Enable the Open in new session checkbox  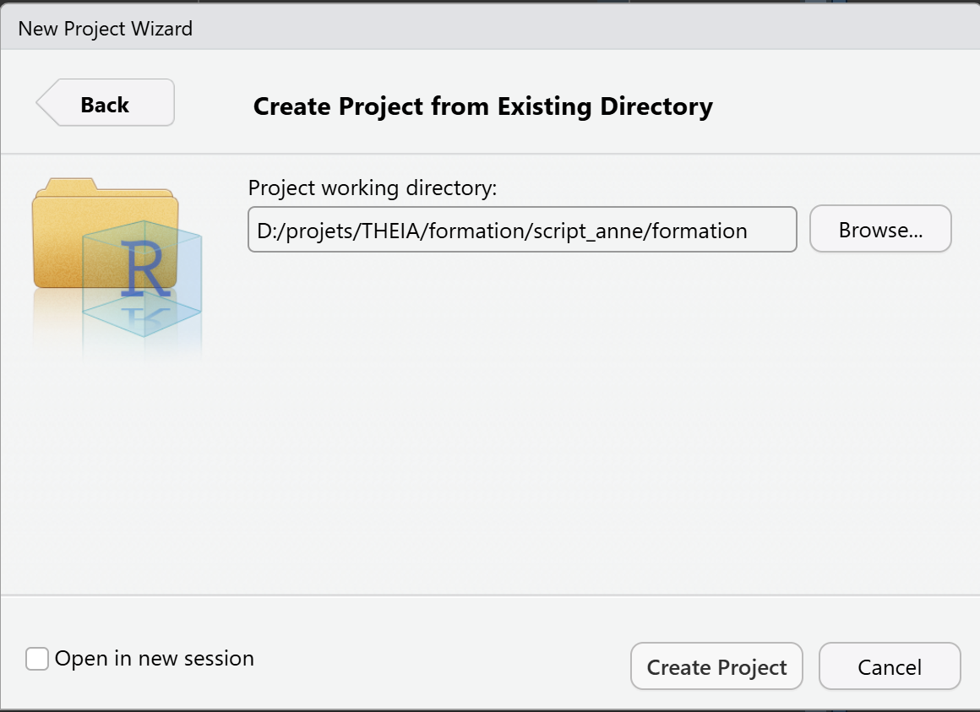[x=37, y=659]
